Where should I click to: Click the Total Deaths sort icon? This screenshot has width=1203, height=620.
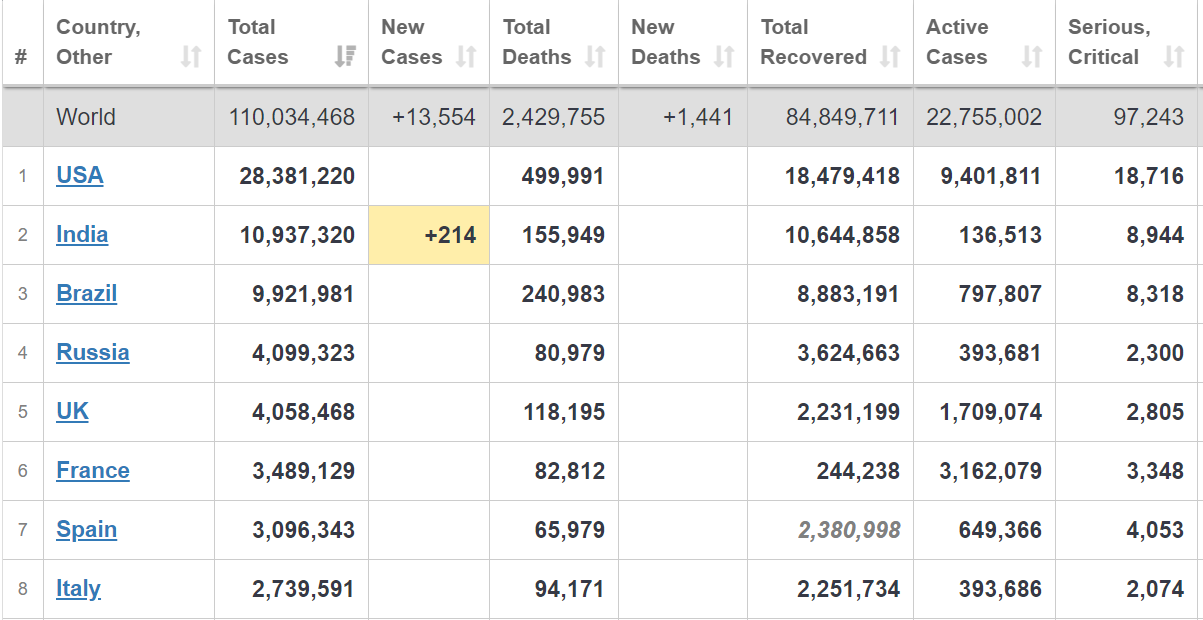click(x=595, y=57)
